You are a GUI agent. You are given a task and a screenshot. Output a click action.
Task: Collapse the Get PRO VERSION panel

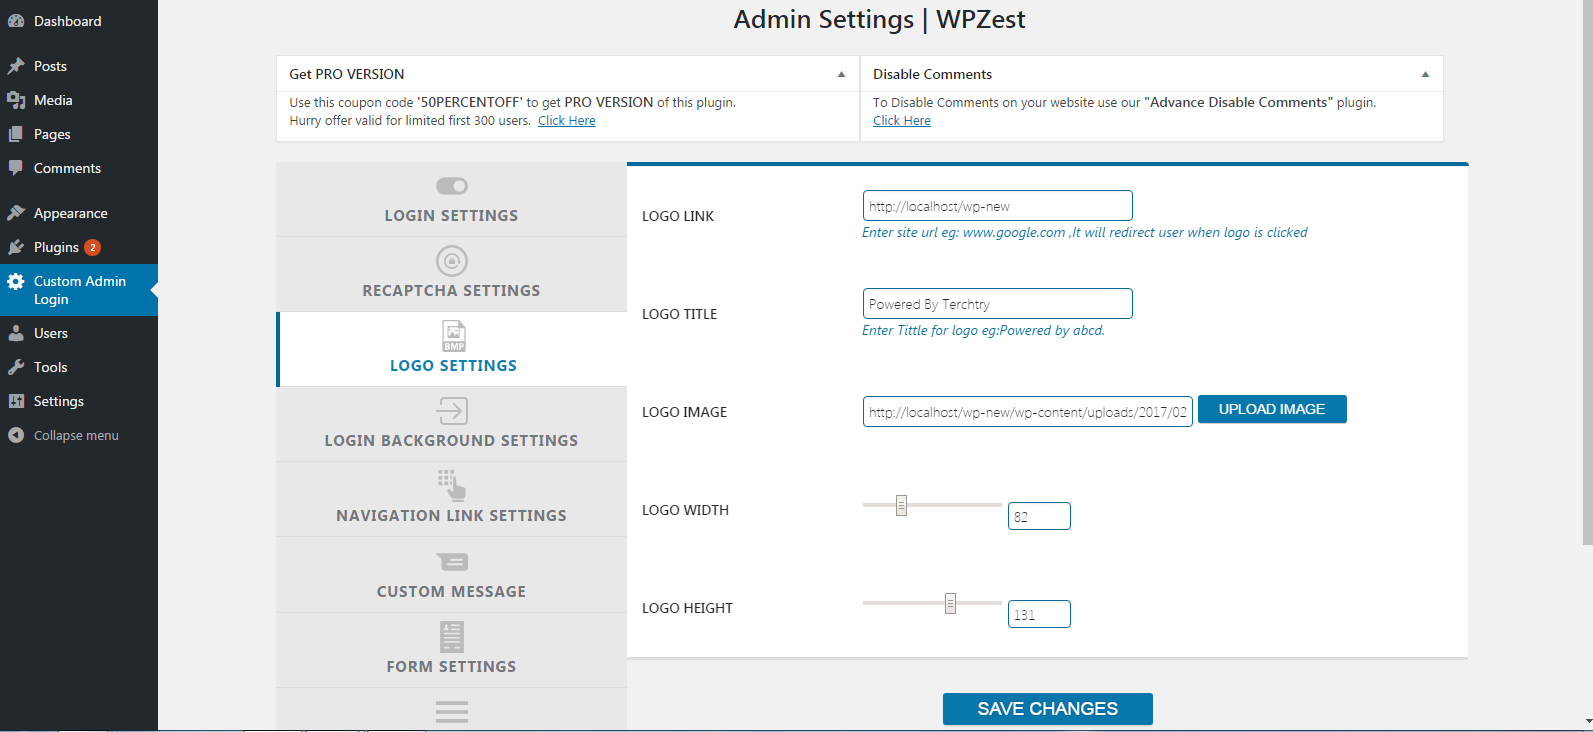(840, 74)
